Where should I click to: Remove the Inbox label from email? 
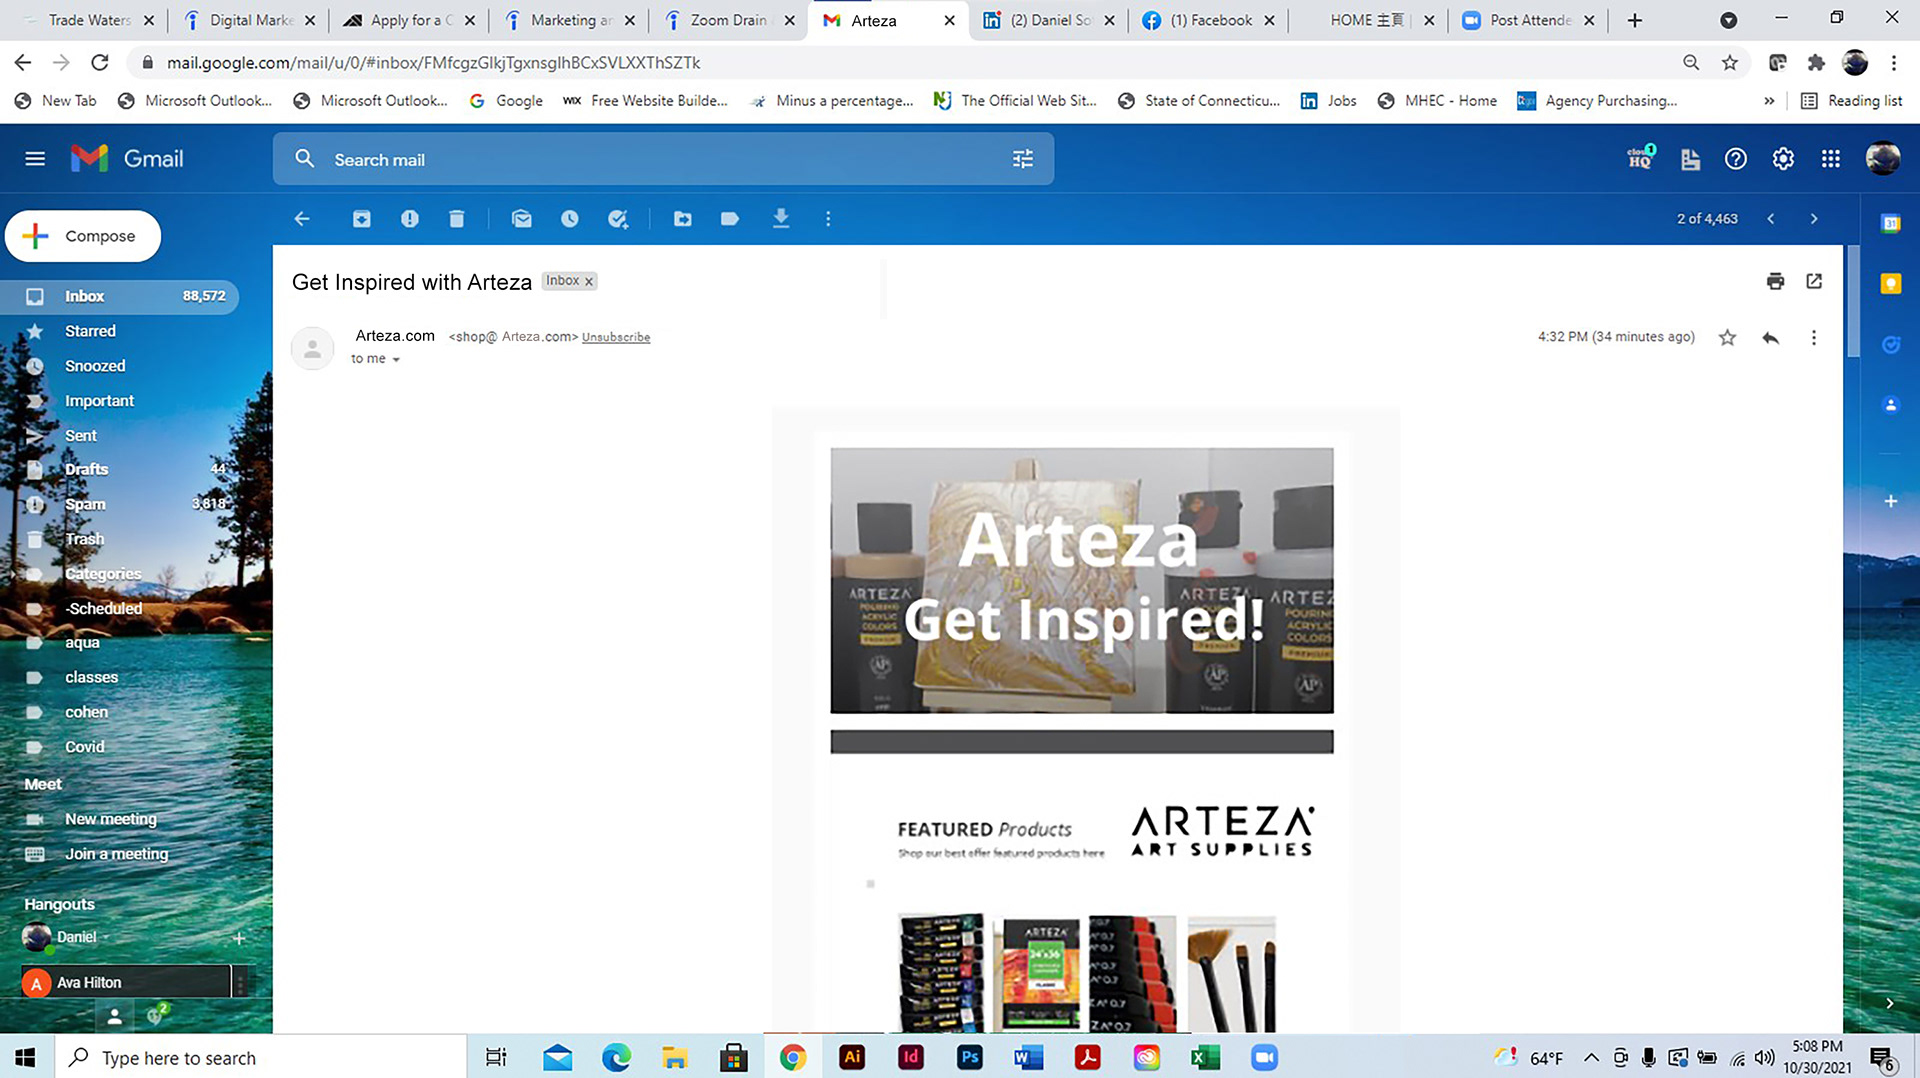[x=589, y=281]
